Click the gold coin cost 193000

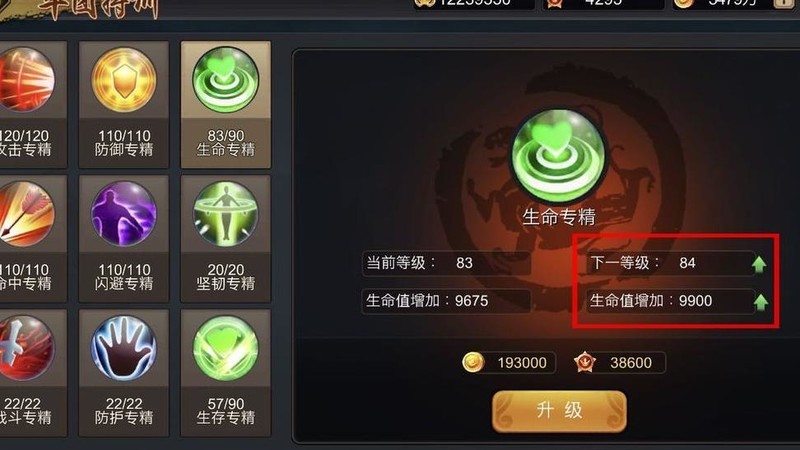[x=509, y=363]
